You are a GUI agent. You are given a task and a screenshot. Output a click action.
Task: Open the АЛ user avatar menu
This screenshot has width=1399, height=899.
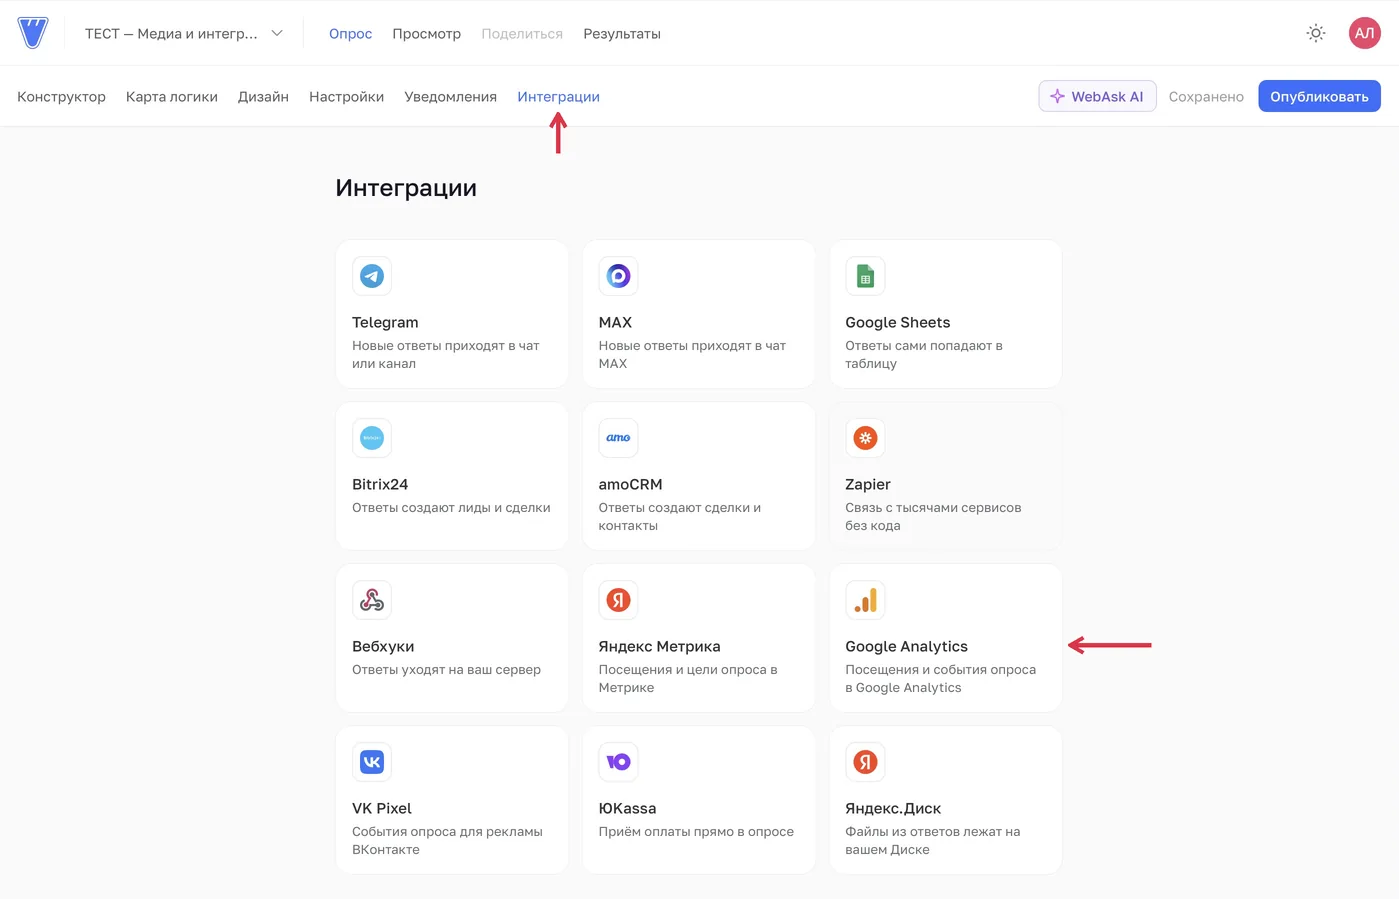tap(1364, 33)
